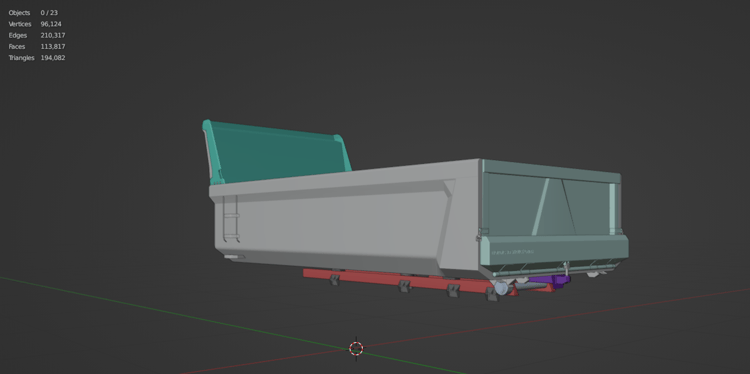Click the 3D cursor at the origin
This screenshot has width=750, height=374.
click(356, 348)
